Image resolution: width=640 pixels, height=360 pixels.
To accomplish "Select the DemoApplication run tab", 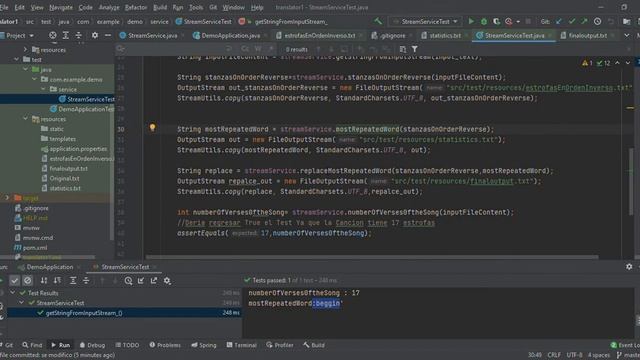I will click(x=49, y=267).
